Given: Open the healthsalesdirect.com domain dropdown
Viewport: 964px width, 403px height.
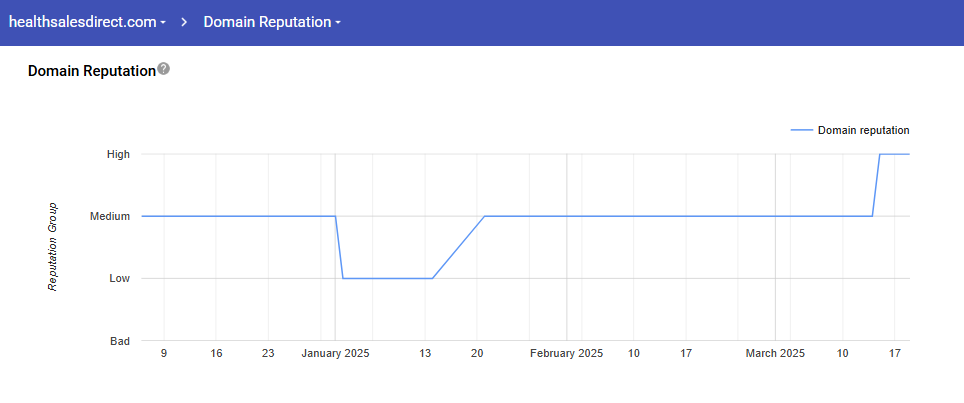Looking at the screenshot, I should pos(87,22).
